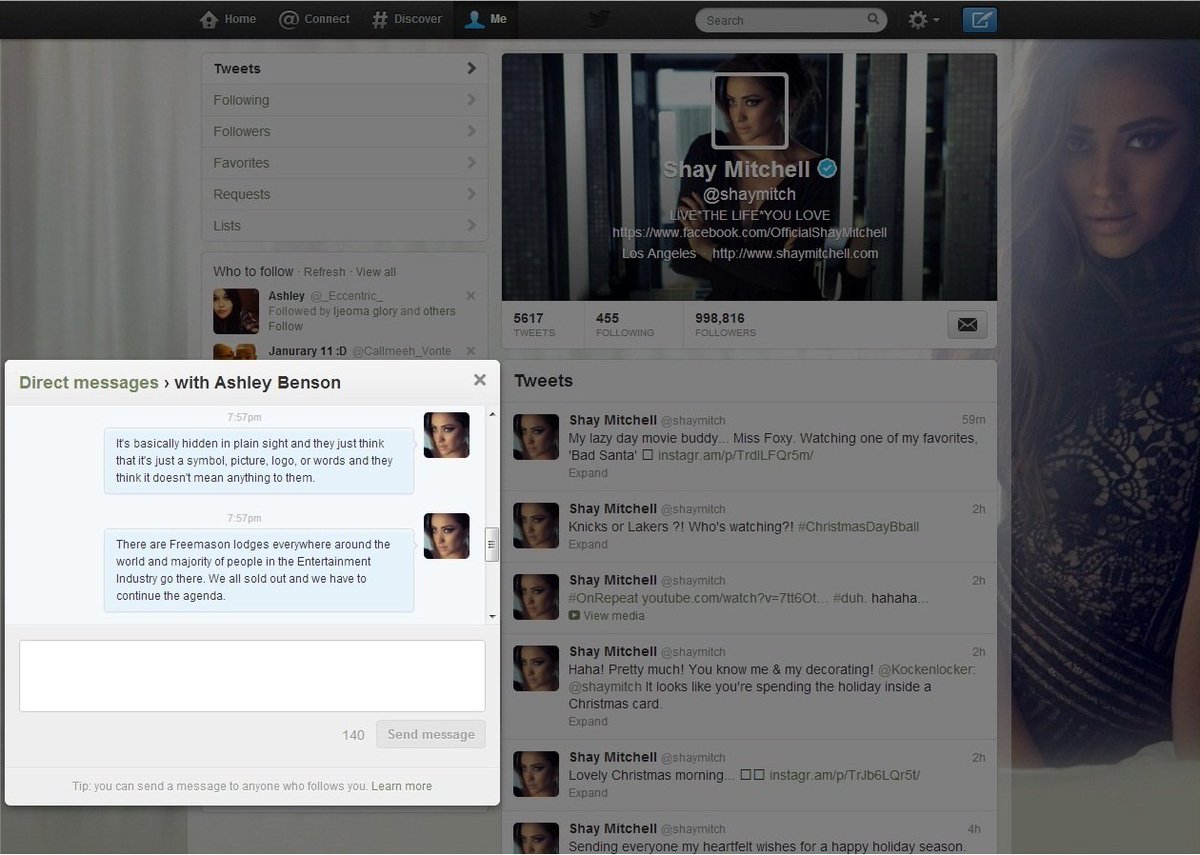Screen dimensions: 1200x855
Task: Click the verified badge next to Shay Mitchell
Action: pos(827,169)
